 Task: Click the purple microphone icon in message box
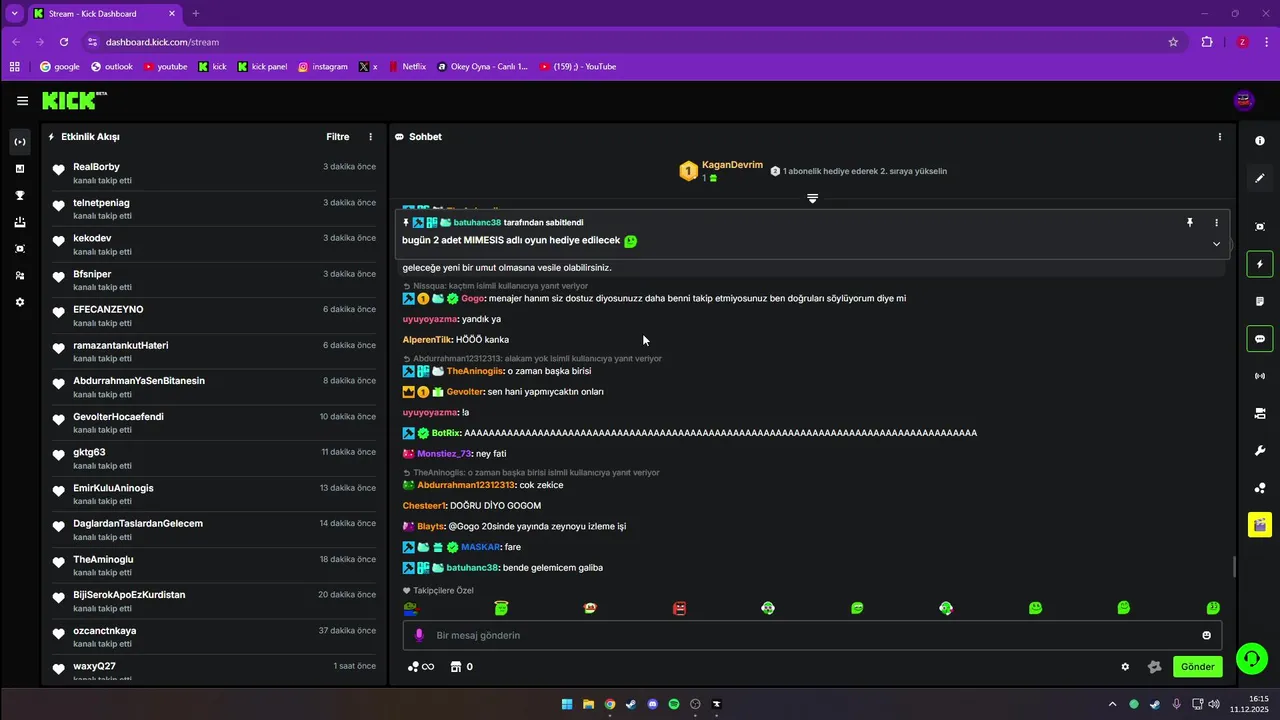(419, 635)
